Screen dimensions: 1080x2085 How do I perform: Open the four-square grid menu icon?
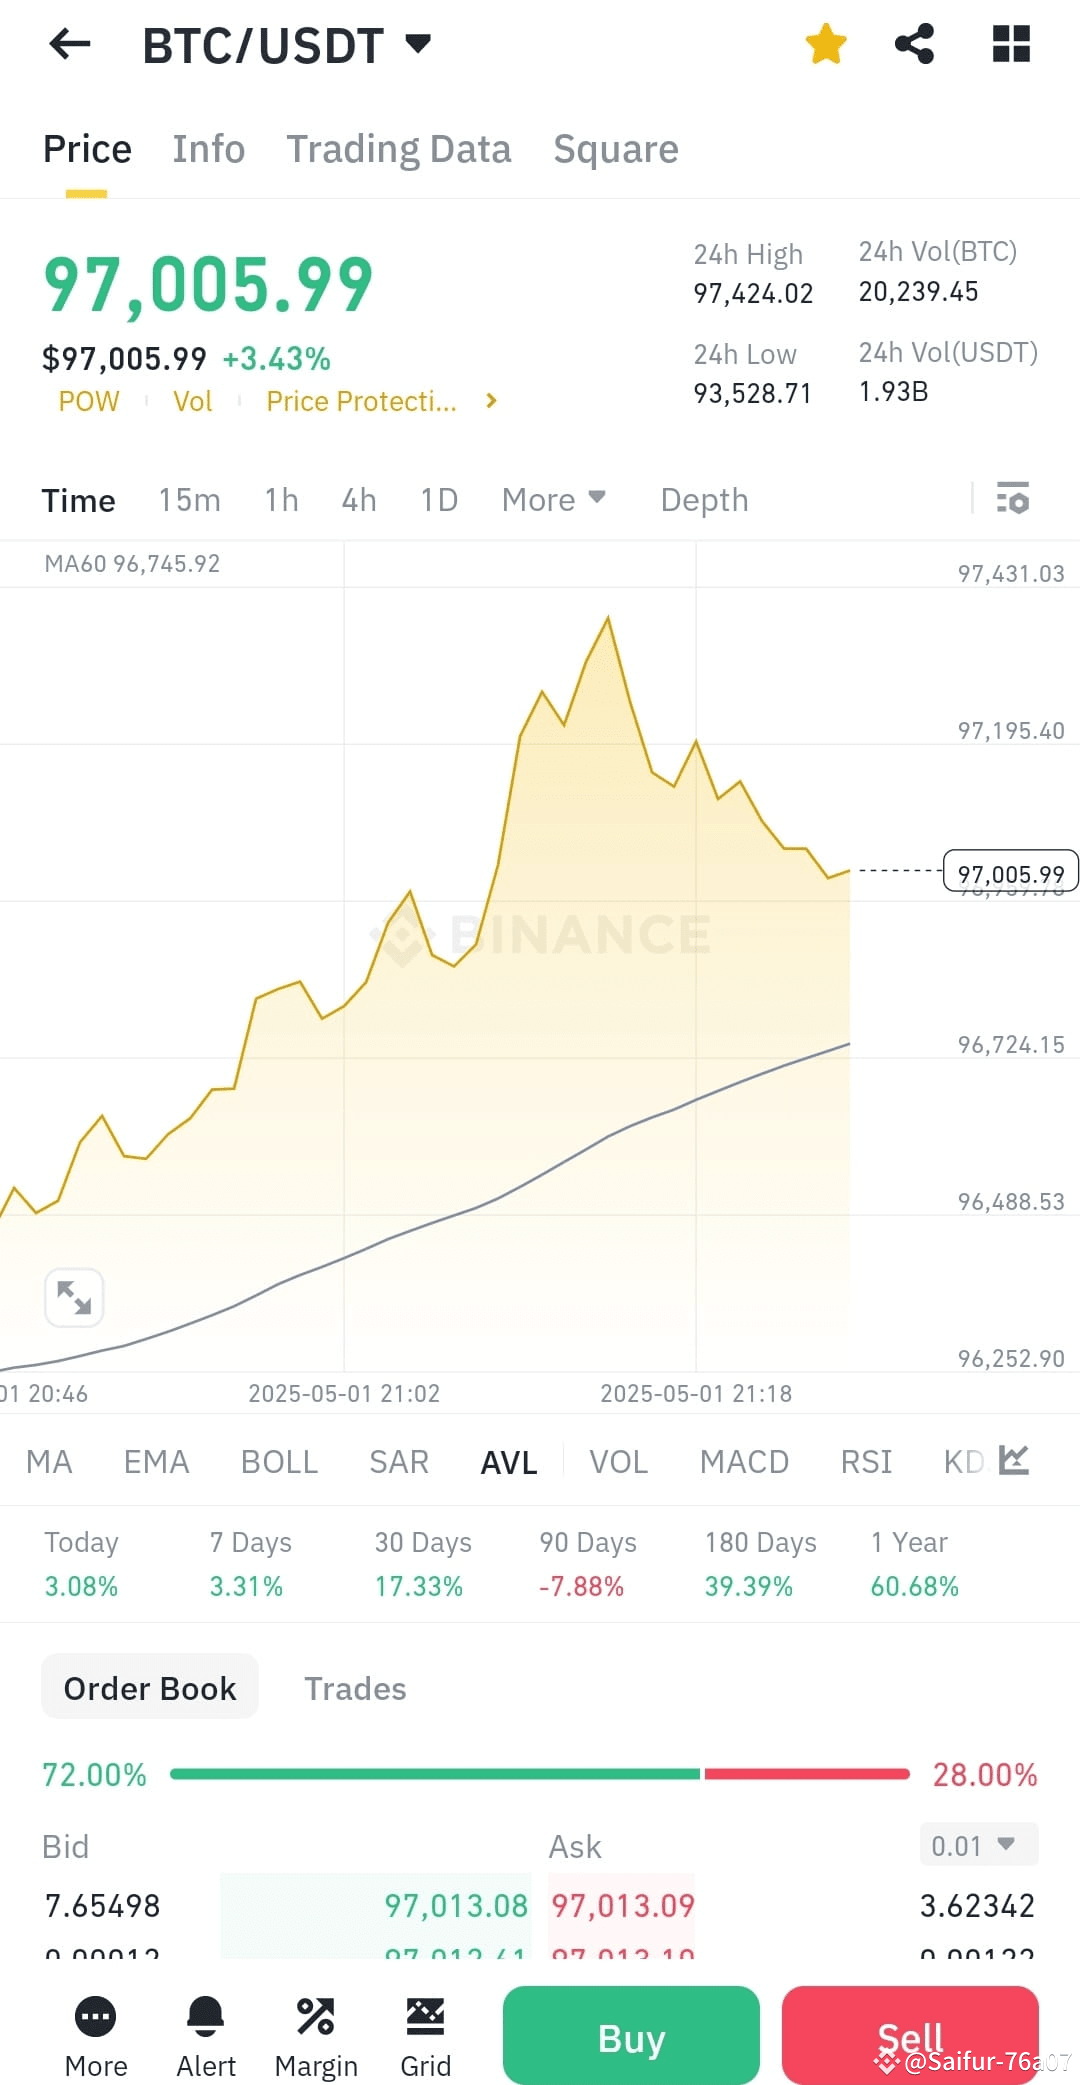coord(1011,44)
